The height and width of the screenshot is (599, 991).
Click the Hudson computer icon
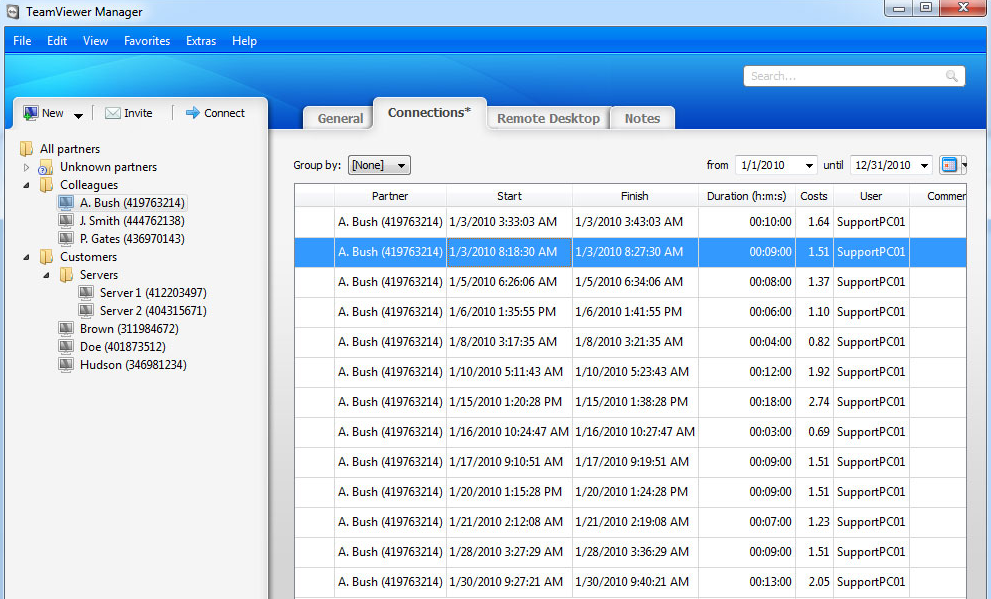click(66, 365)
